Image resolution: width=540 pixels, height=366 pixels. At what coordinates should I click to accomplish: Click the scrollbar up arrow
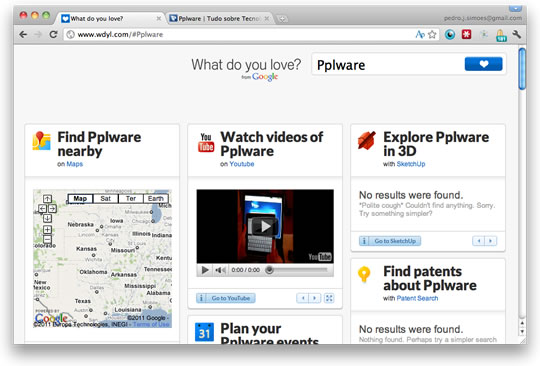tap(522, 323)
